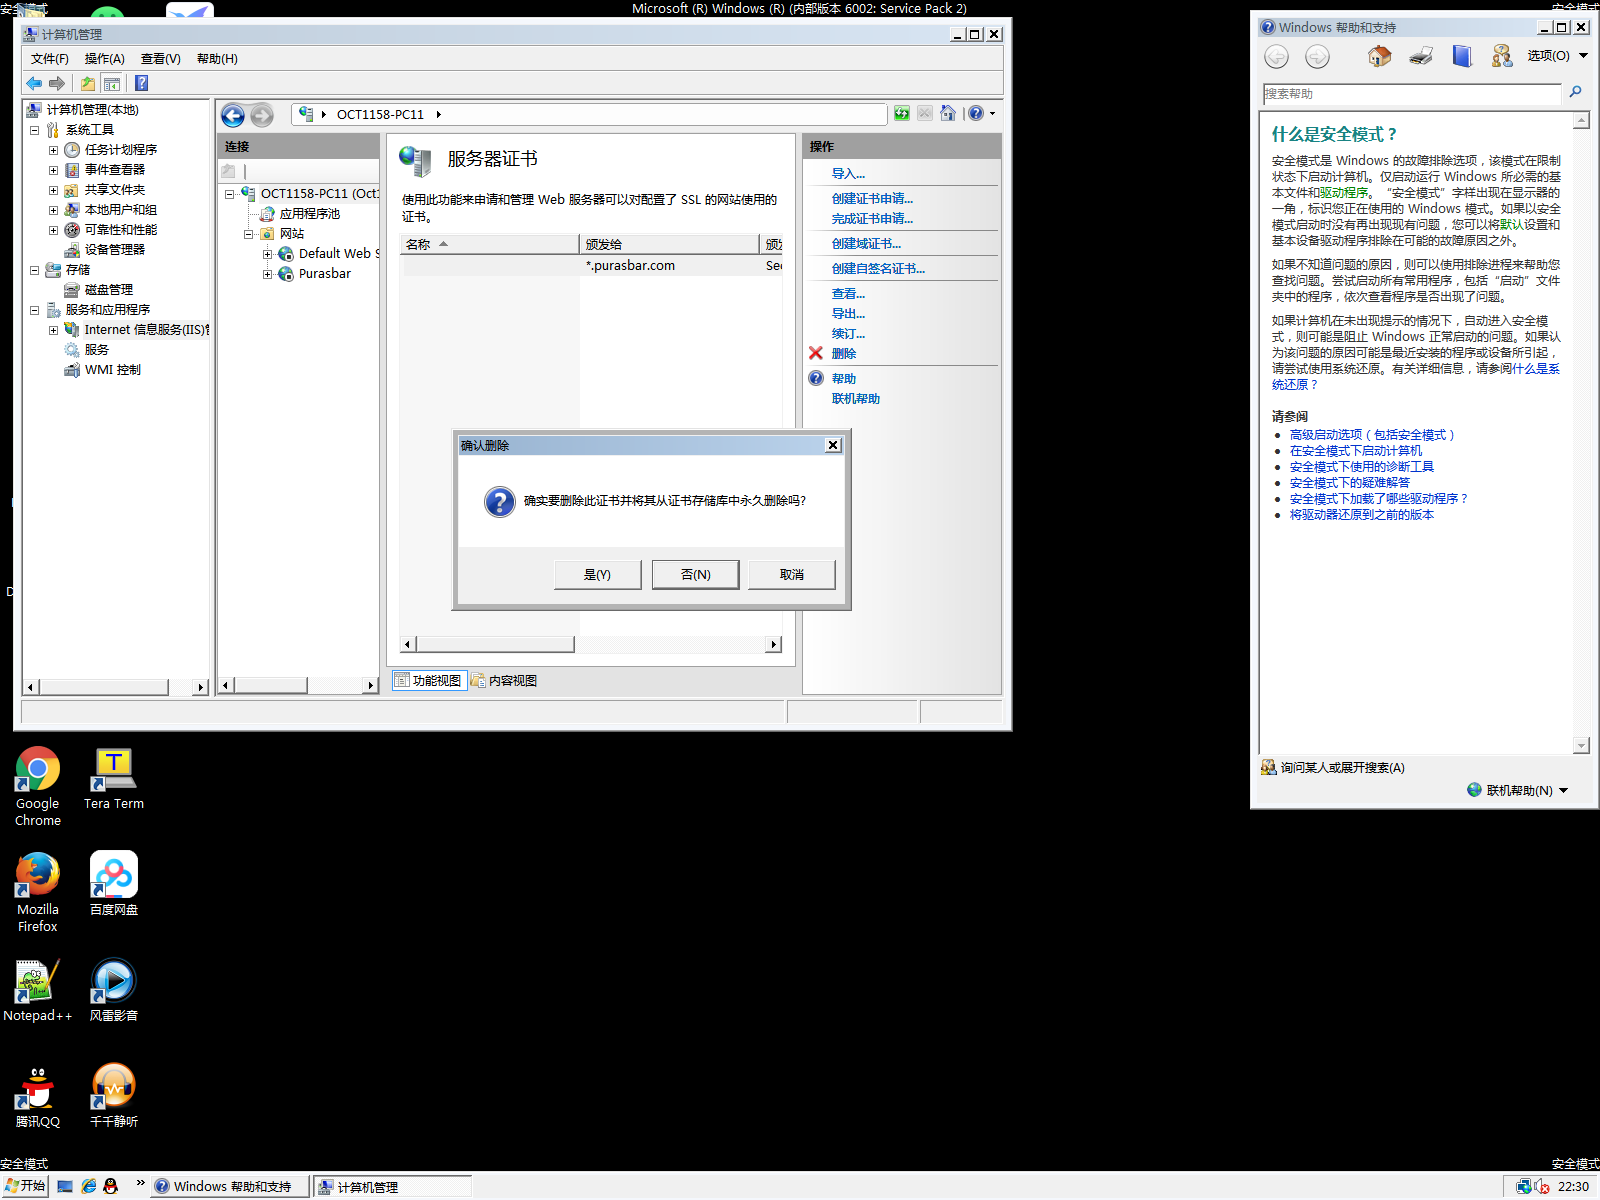This screenshot has width=1600, height=1200.
Task: Click the refresh page icon in IIS toolbar
Action: (902, 114)
